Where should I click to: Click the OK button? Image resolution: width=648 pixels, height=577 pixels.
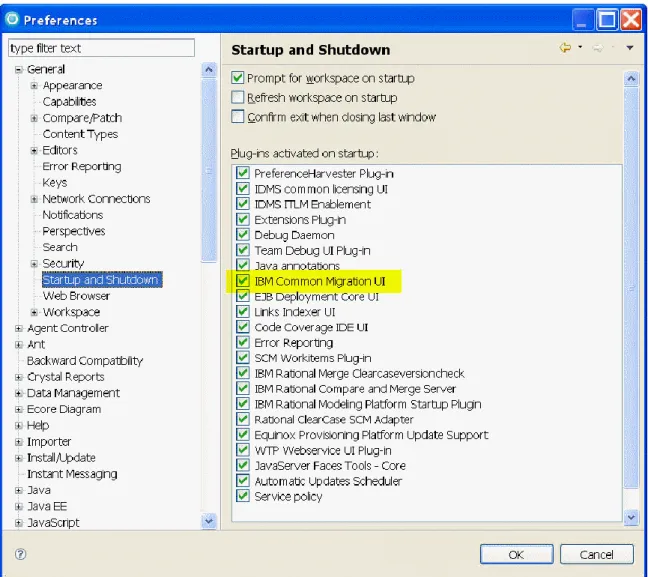pos(517,554)
